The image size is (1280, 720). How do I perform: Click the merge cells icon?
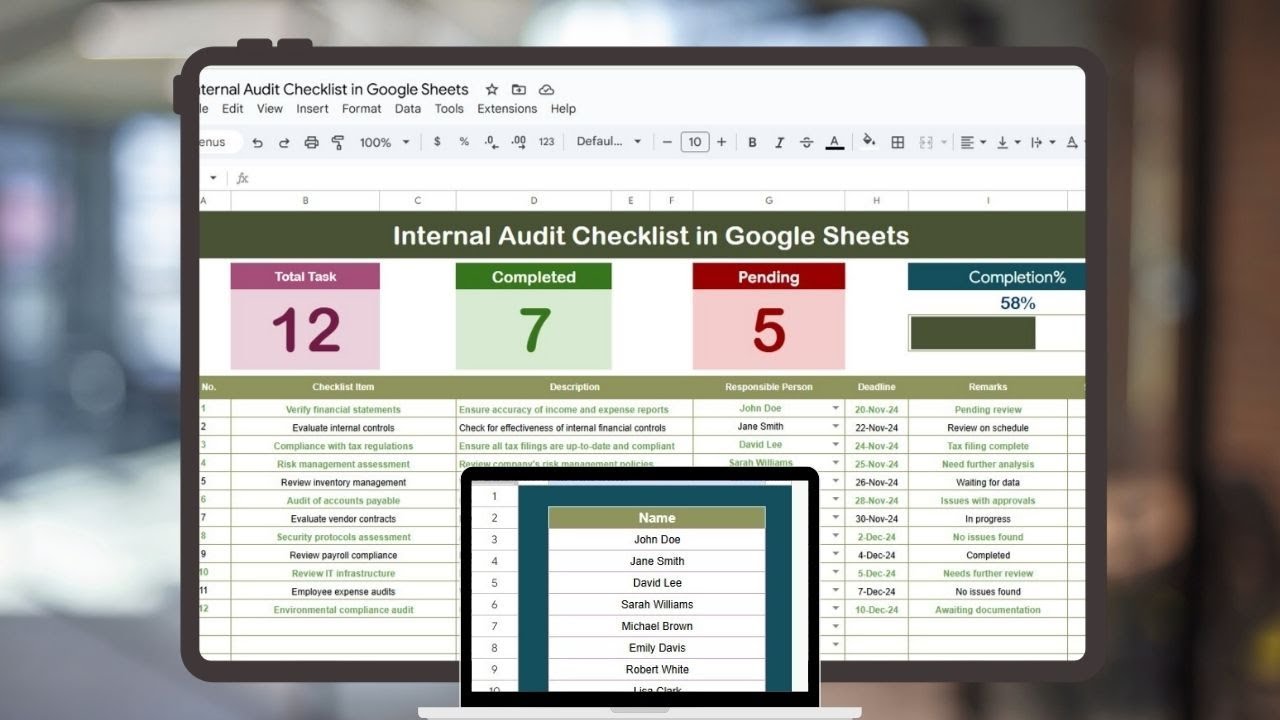[x=926, y=142]
